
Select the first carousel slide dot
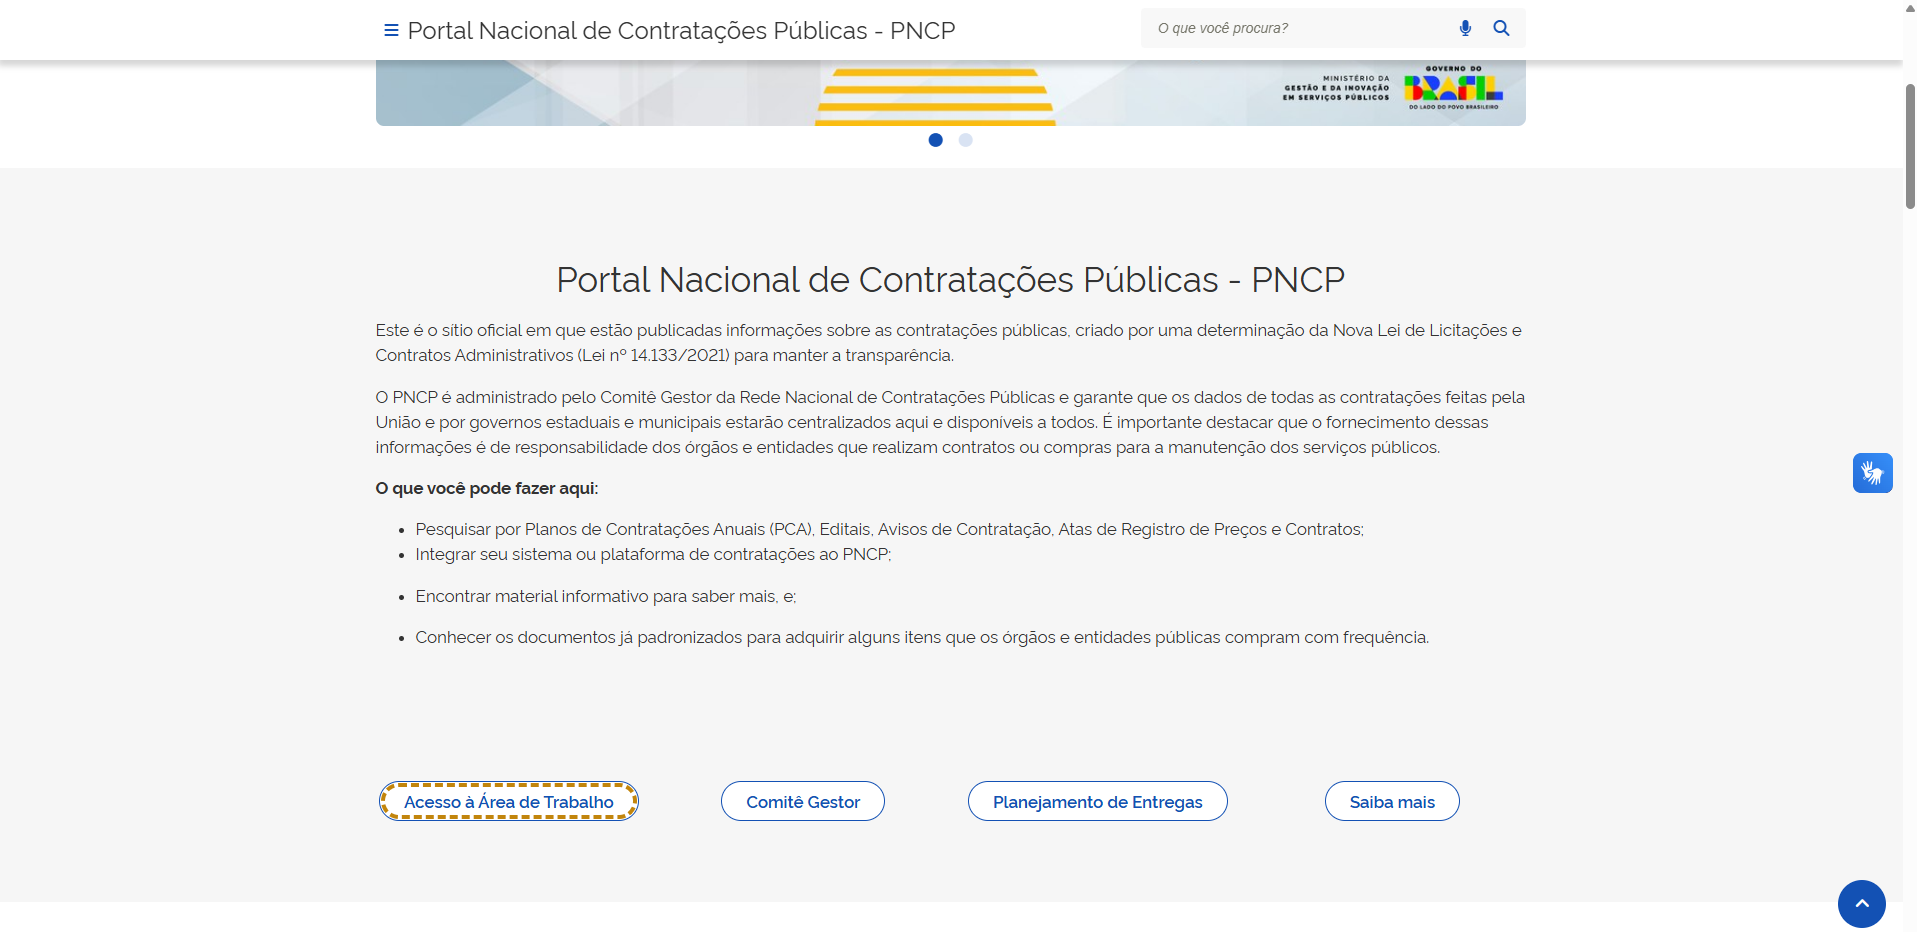click(x=935, y=140)
